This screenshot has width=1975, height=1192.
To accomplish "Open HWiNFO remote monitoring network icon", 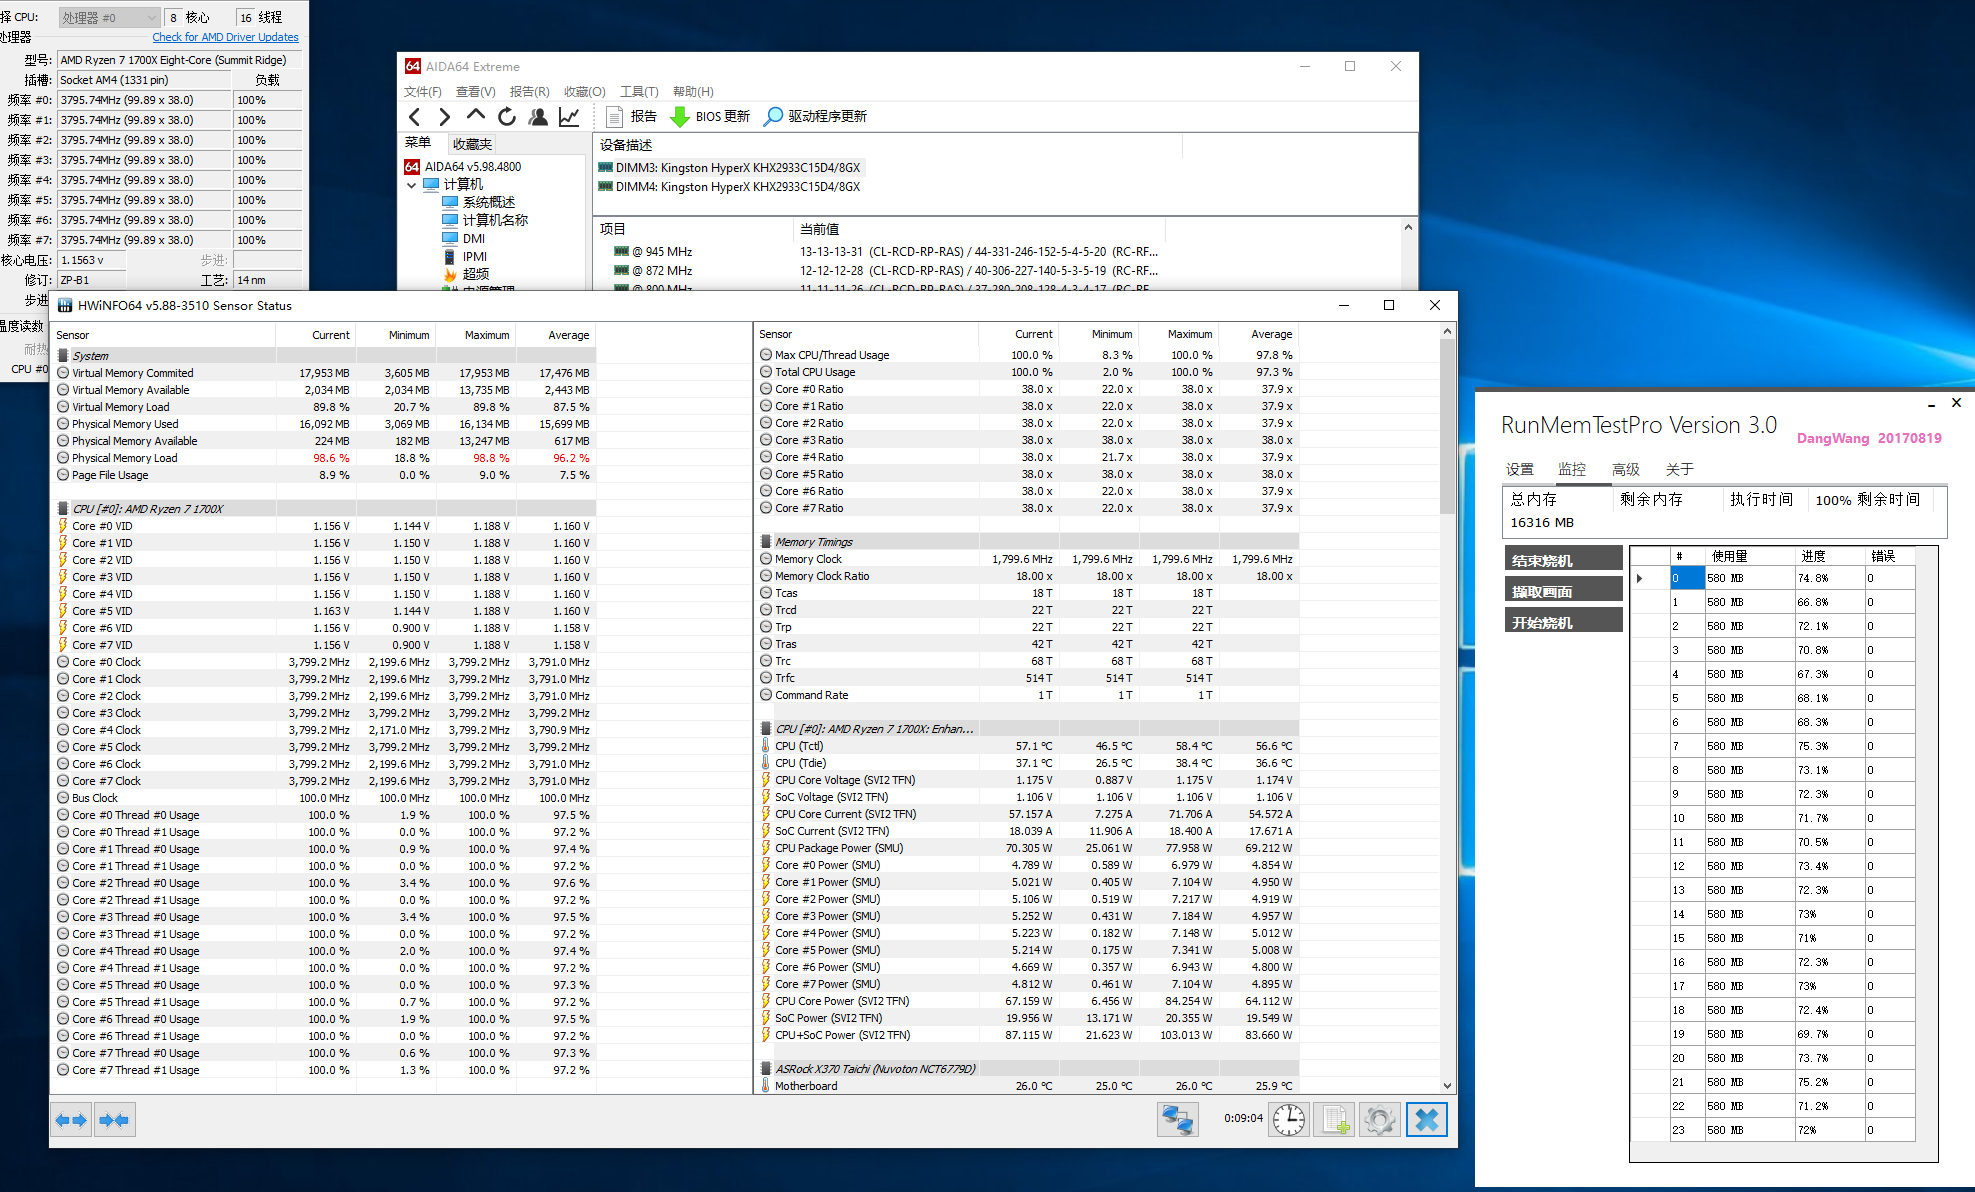I will (1178, 1120).
